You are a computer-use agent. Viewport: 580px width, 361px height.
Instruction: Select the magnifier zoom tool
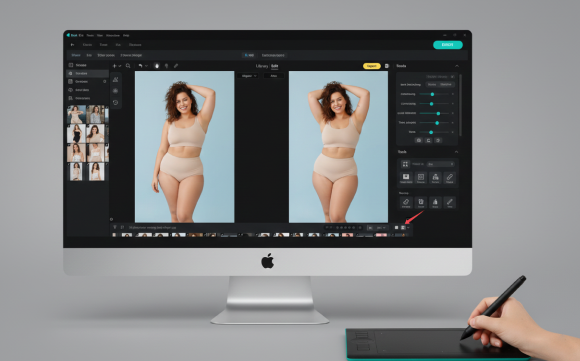(128, 66)
